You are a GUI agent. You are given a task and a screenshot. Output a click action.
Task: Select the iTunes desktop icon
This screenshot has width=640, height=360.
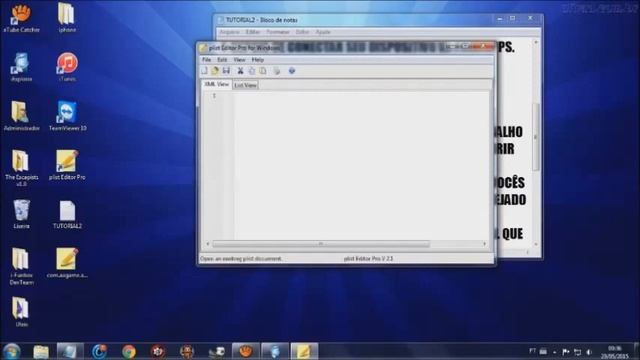[x=67, y=67]
